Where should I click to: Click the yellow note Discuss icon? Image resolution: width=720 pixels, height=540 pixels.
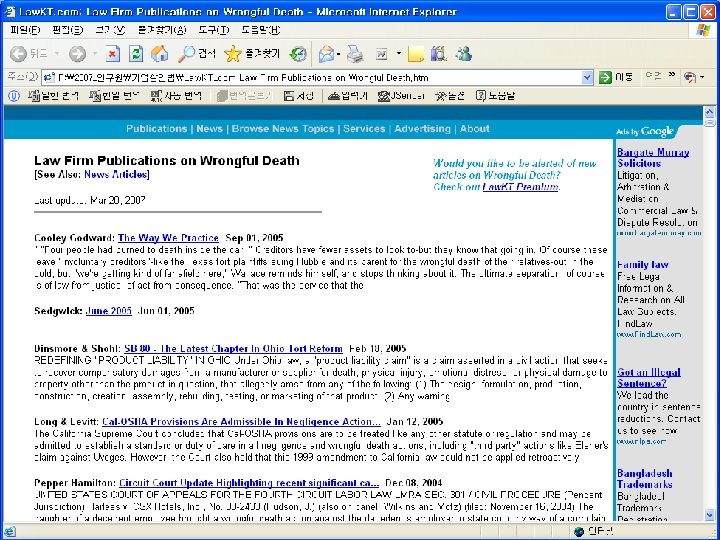(416, 54)
